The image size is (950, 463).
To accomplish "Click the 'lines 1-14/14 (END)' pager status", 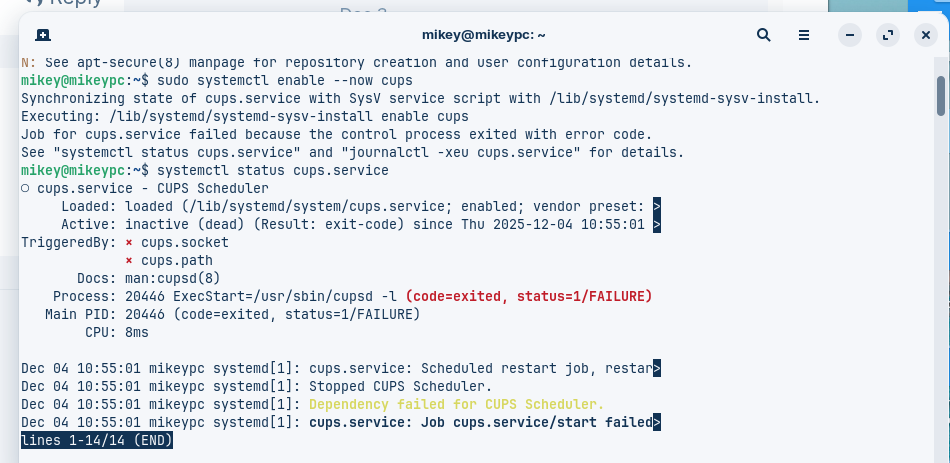I will (97, 440).
